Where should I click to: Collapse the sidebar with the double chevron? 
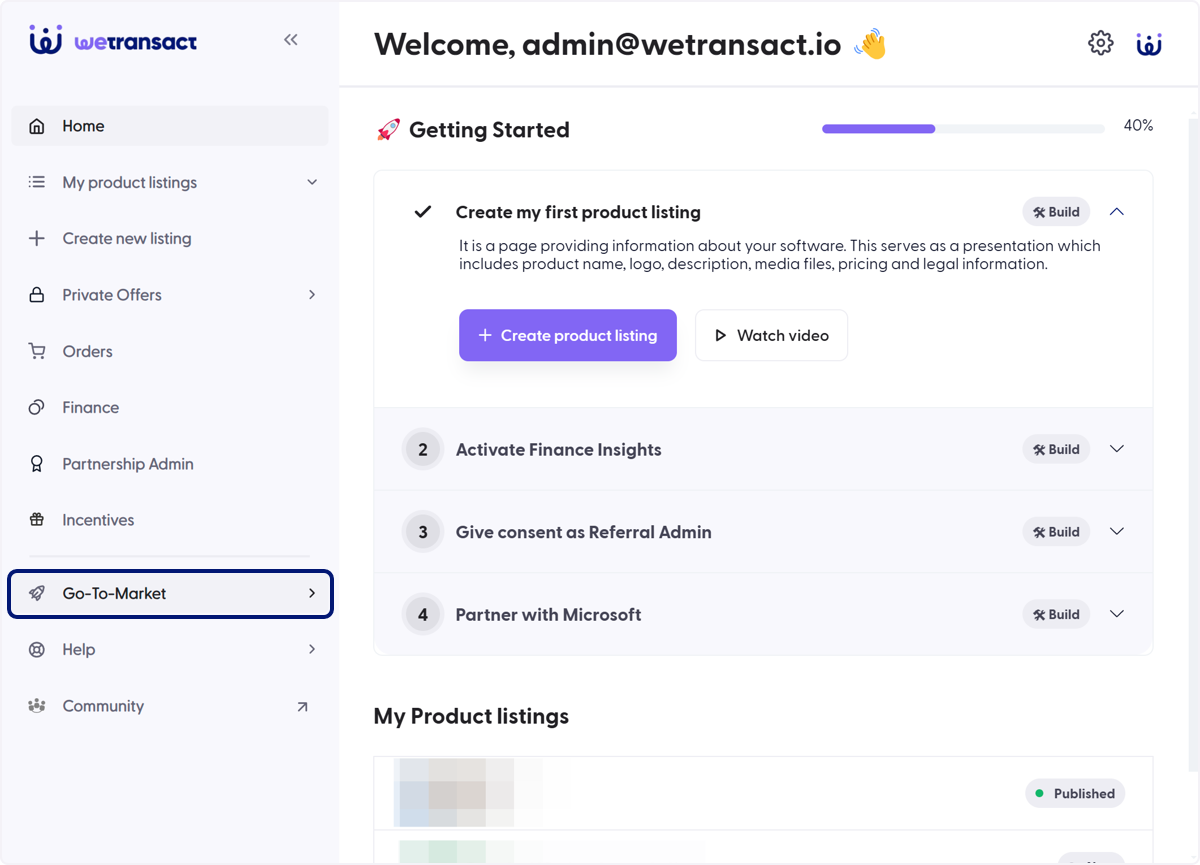tap(291, 40)
